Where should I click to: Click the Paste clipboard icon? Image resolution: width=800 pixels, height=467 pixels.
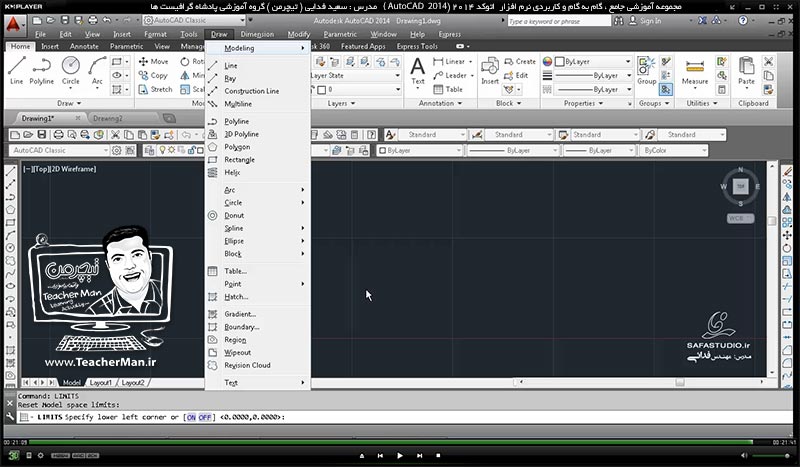click(x=746, y=70)
